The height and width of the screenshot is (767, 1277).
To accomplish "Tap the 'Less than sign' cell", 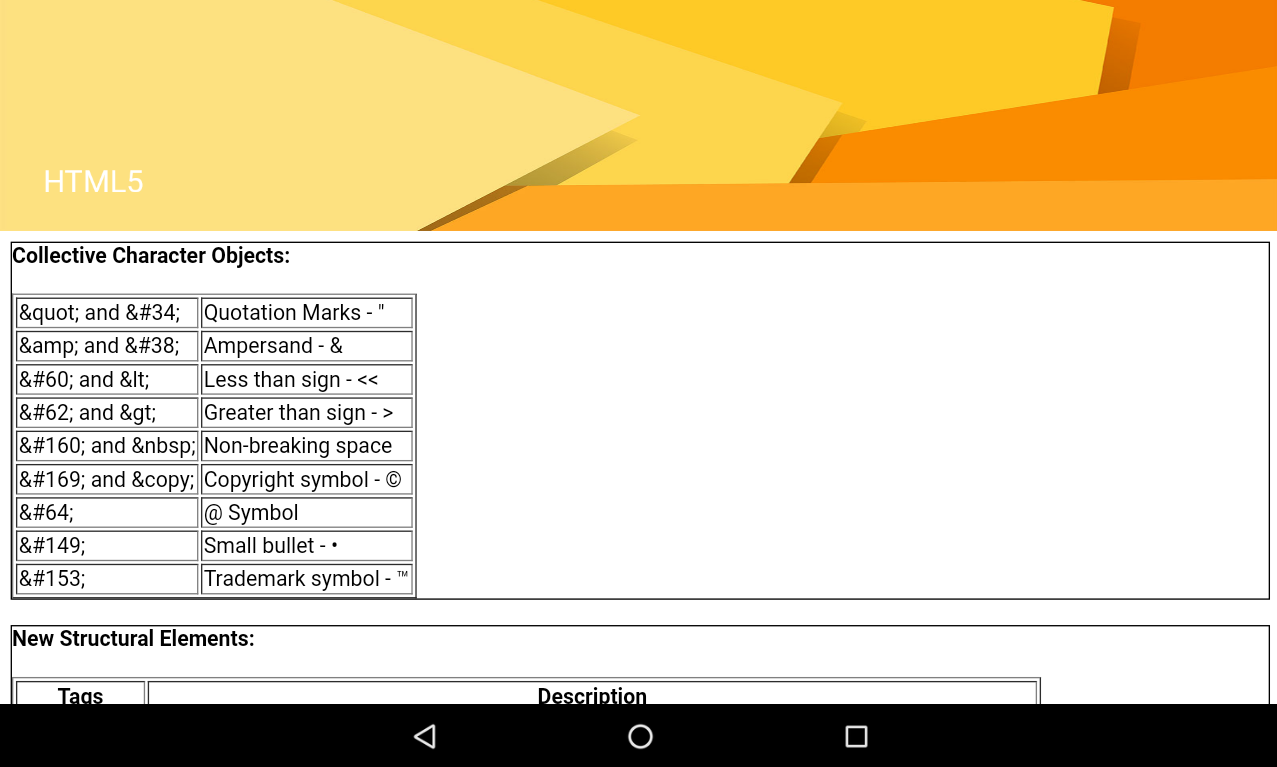I will (307, 380).
